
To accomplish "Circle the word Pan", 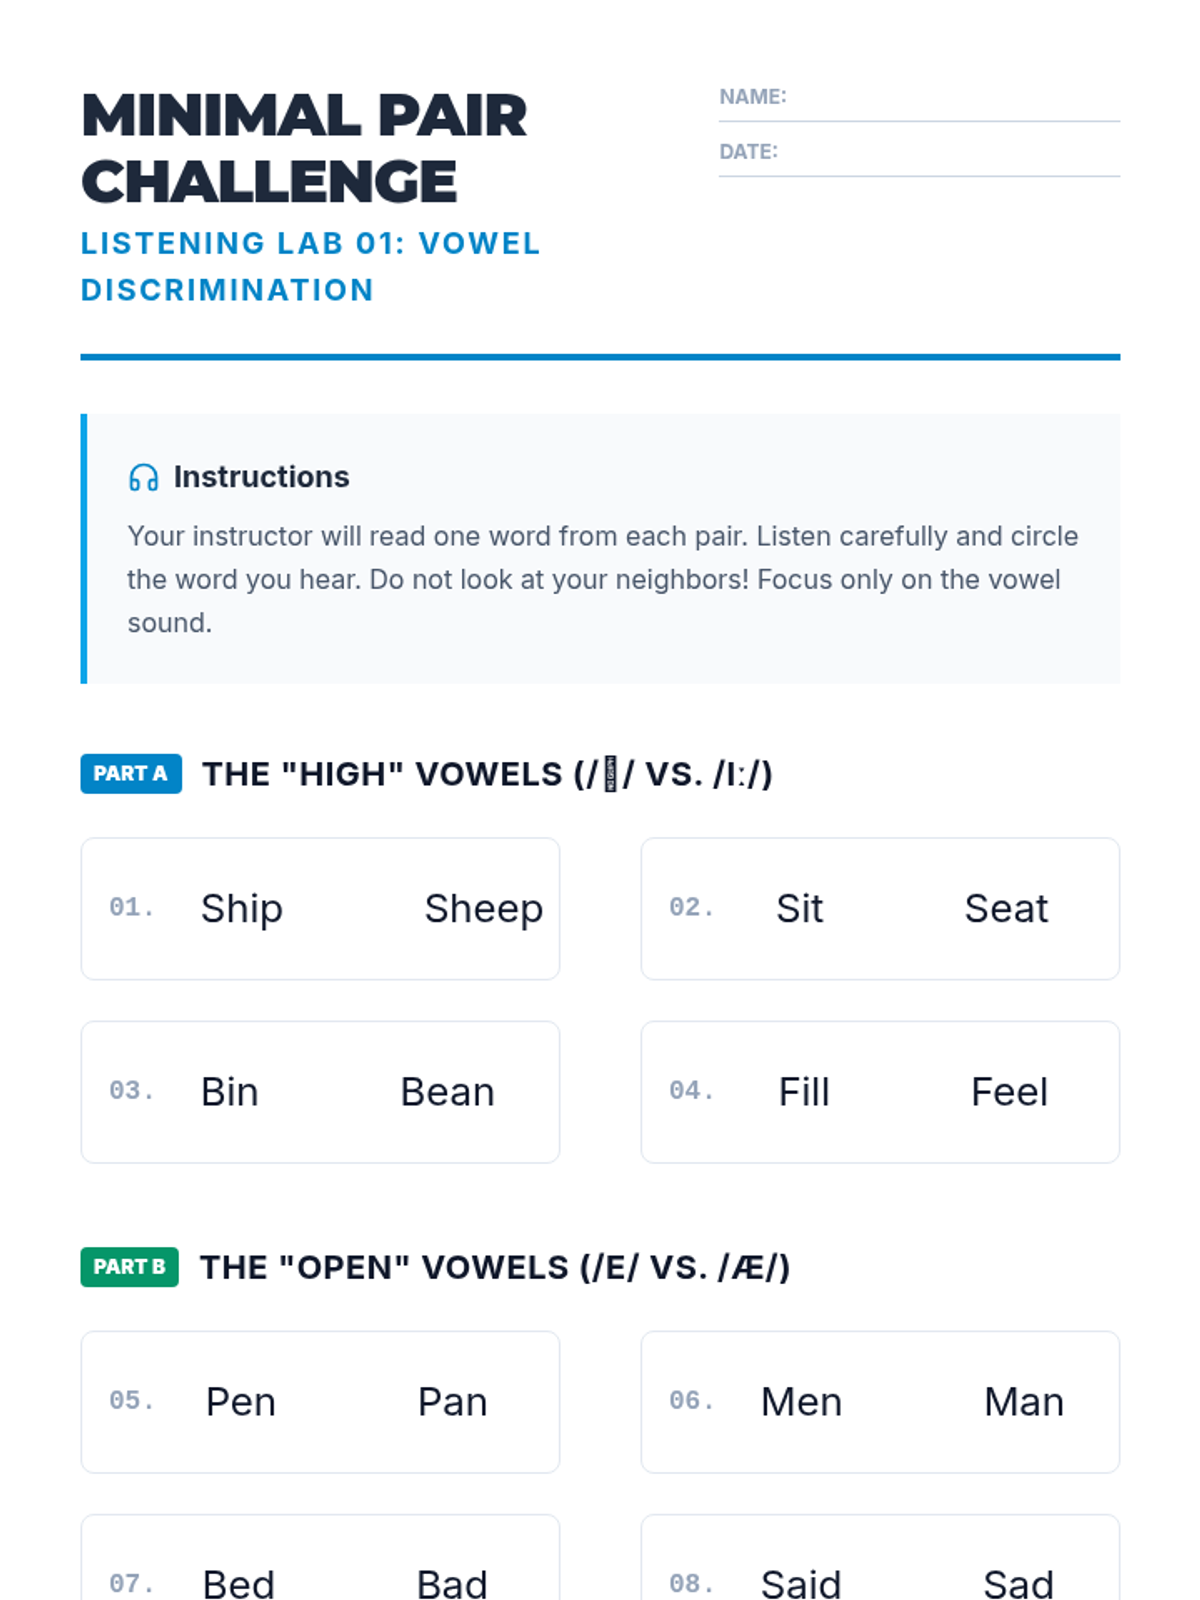I will pos(452,1402).
